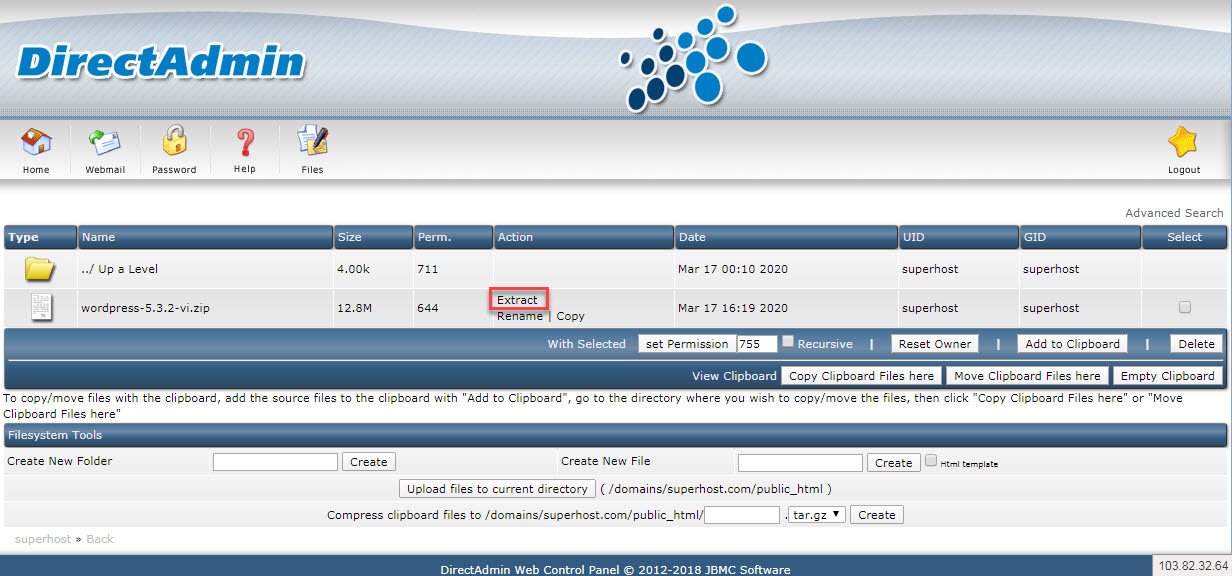Click the Home house icon

(x=36, y=145)
